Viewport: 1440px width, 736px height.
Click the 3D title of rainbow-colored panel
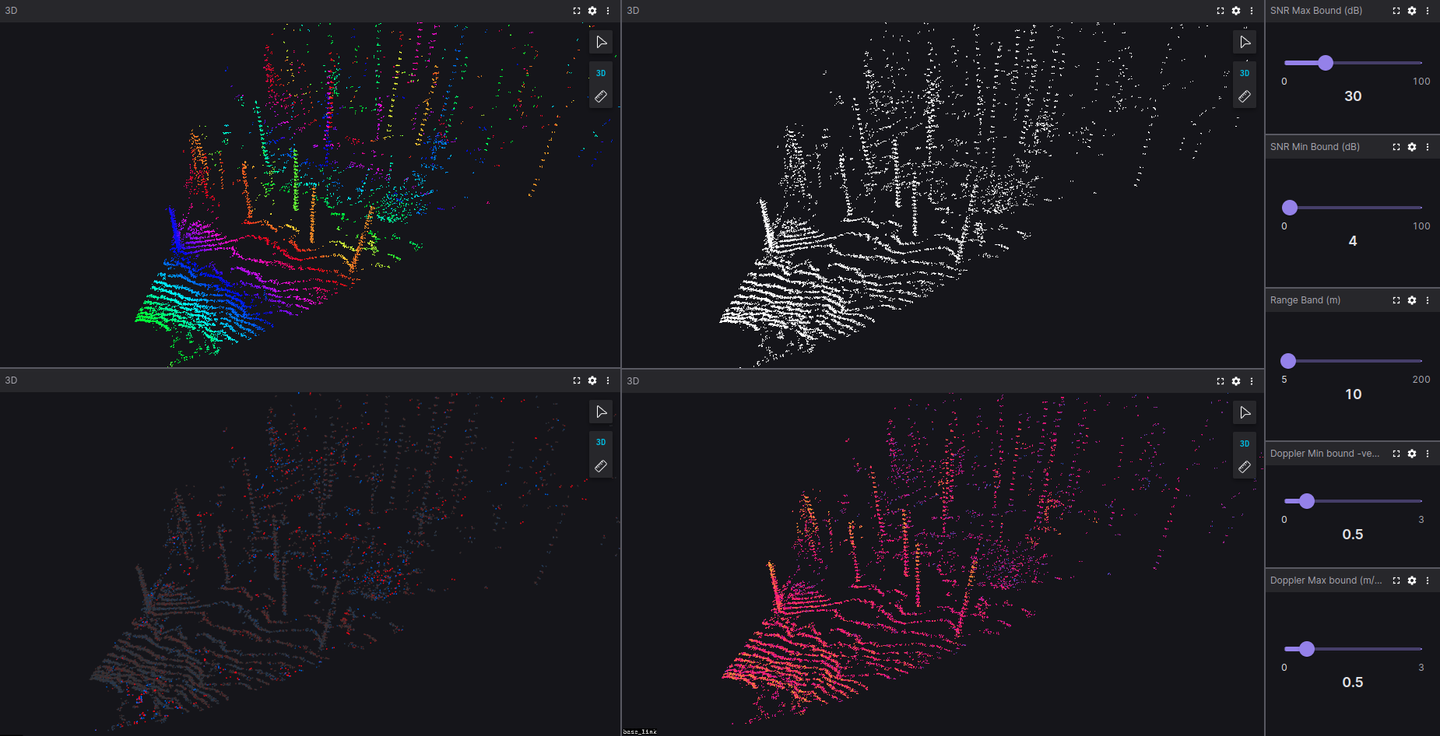point(11,10)
